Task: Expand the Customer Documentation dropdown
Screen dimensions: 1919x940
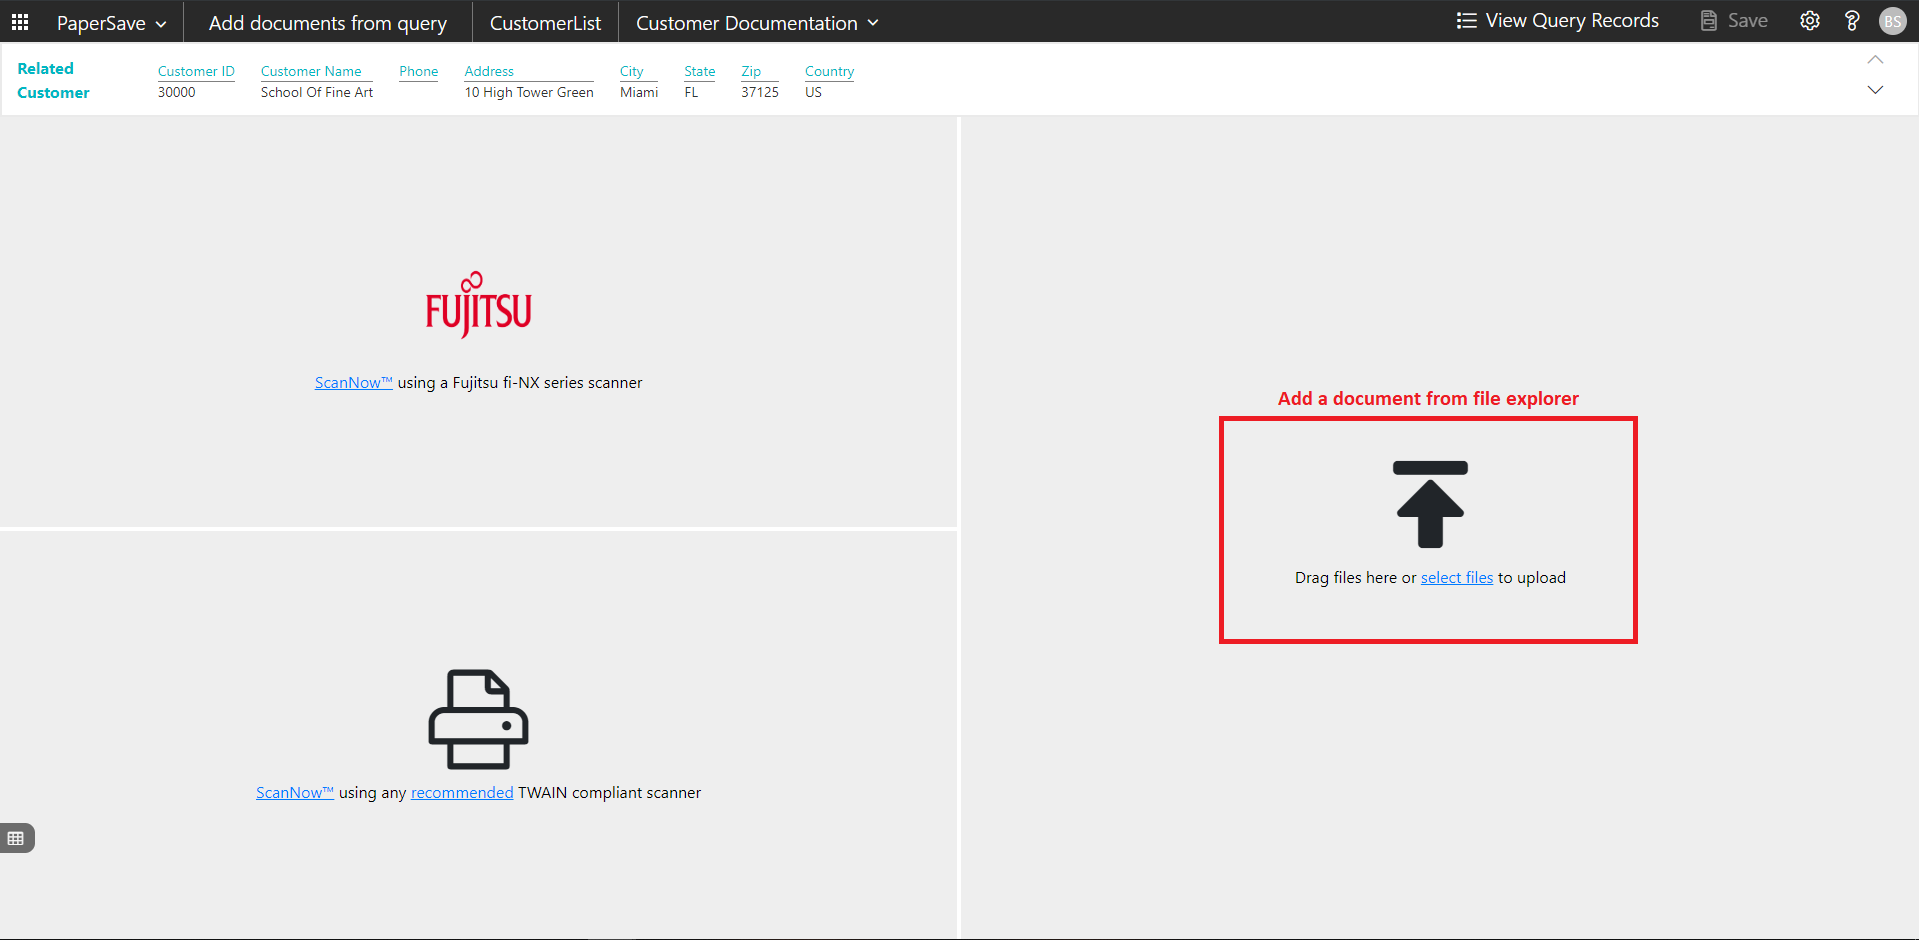Action: (757, 23)
